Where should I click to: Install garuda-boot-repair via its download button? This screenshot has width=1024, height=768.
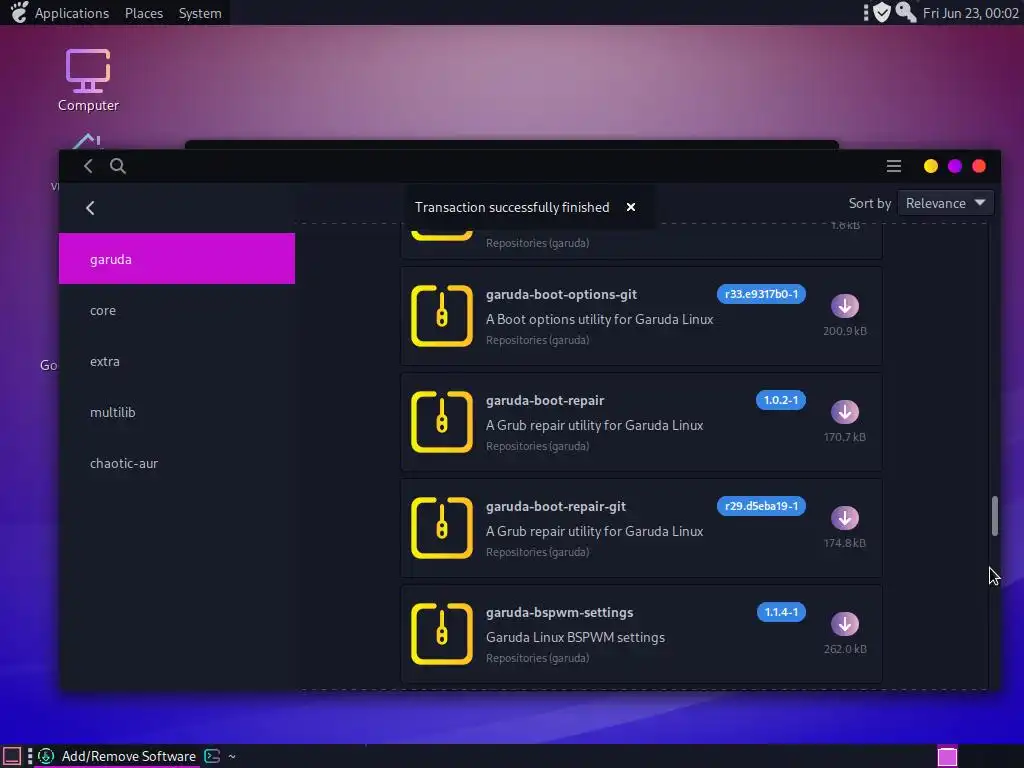click(x=844, y=412)
